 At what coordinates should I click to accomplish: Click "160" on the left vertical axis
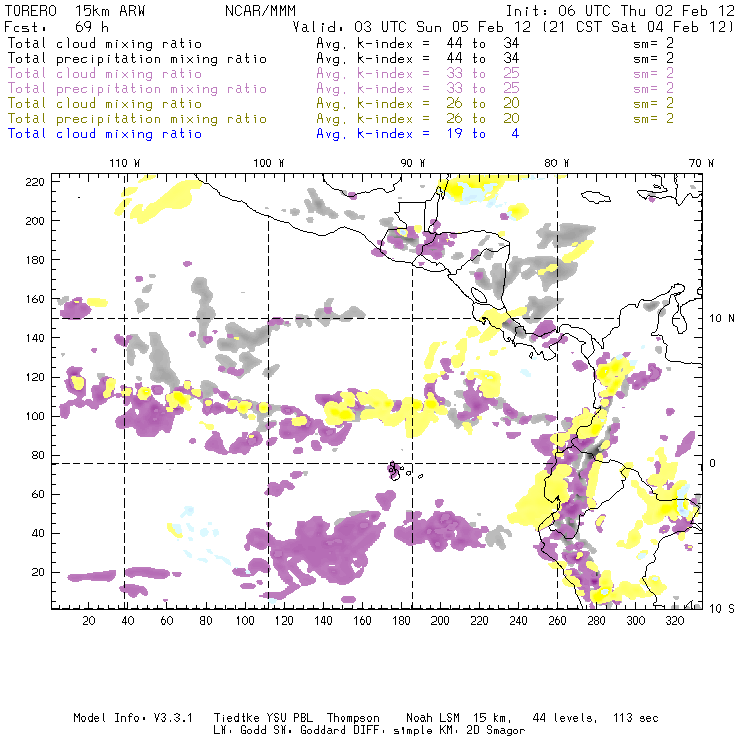35,299
